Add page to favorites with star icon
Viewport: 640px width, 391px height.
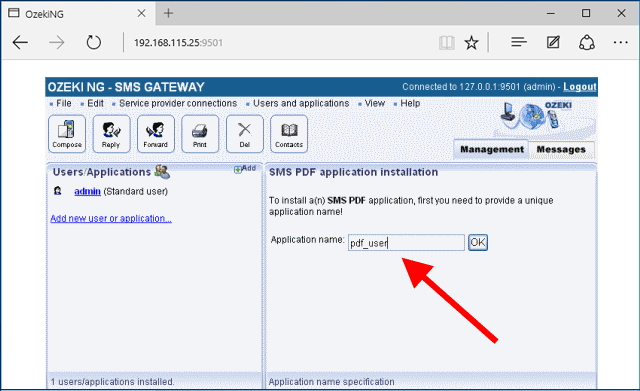[471, 42]
